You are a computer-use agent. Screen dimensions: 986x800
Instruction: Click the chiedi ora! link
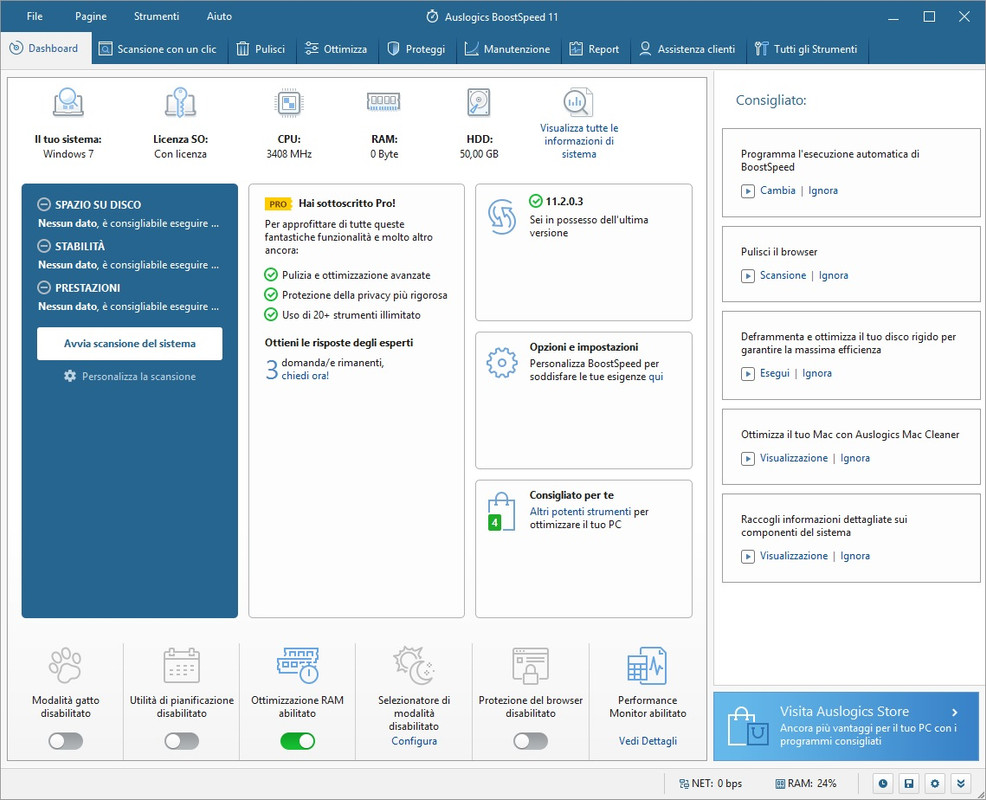(x=305, y=375)
